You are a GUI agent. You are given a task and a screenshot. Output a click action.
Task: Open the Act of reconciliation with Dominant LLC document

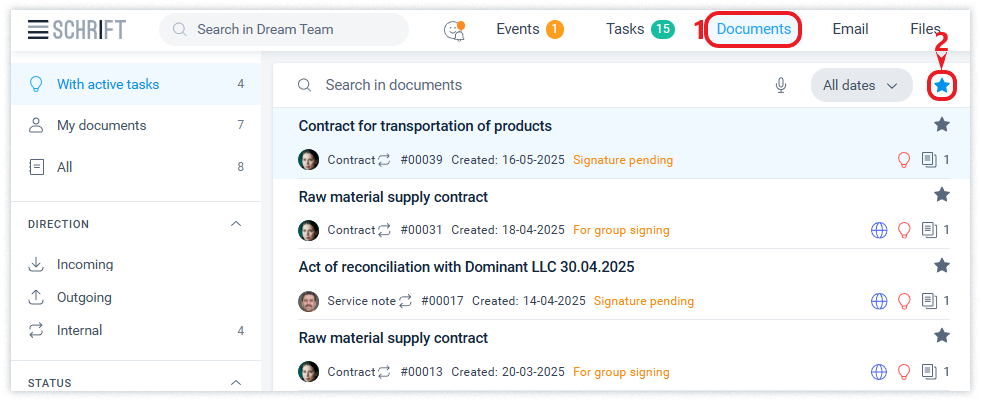[466, 267]
